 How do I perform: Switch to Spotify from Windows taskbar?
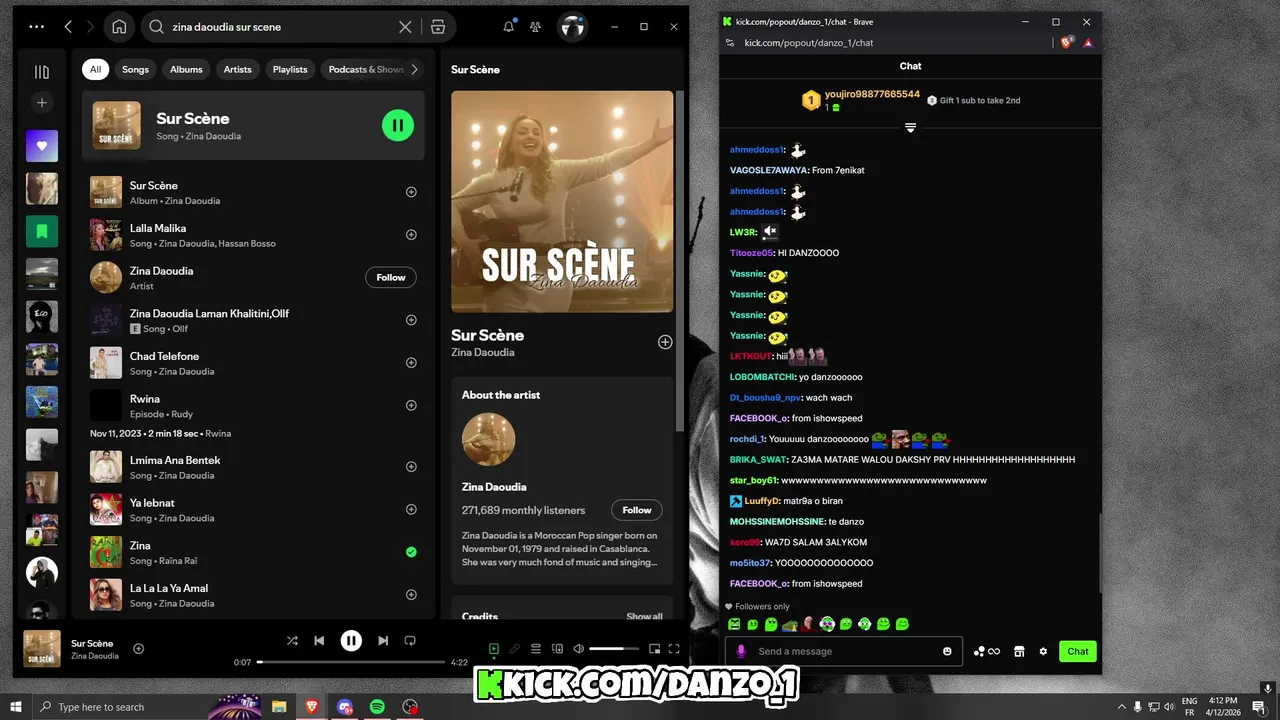tap(377, 707)
